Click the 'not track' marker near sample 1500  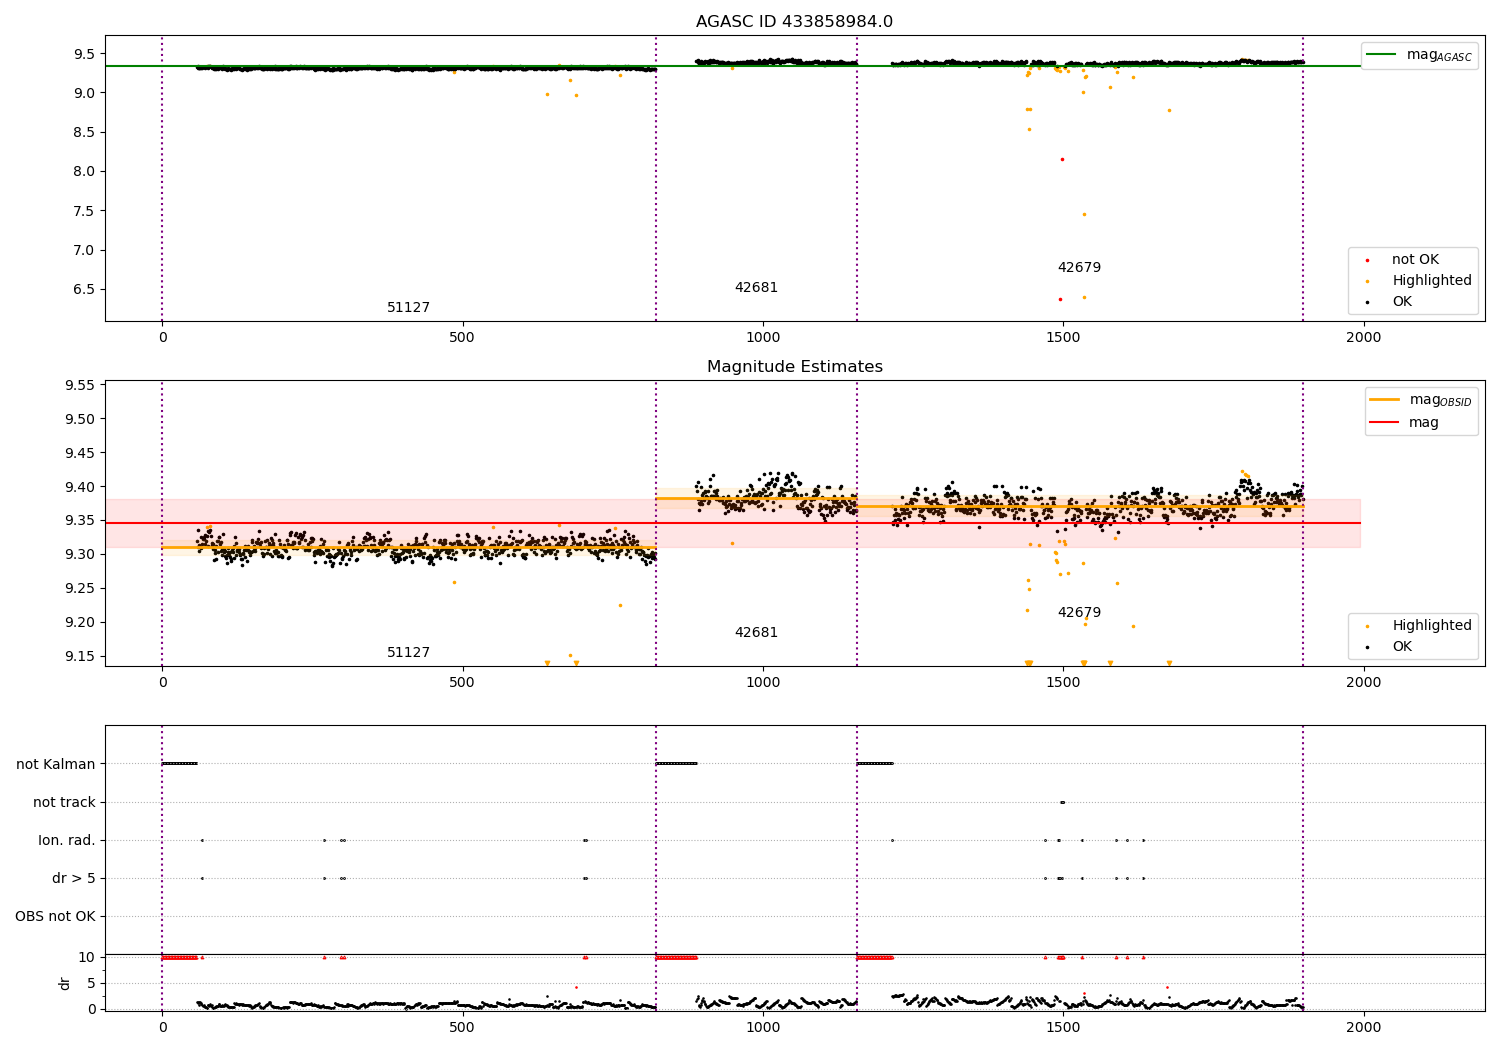click(1062, 802)
